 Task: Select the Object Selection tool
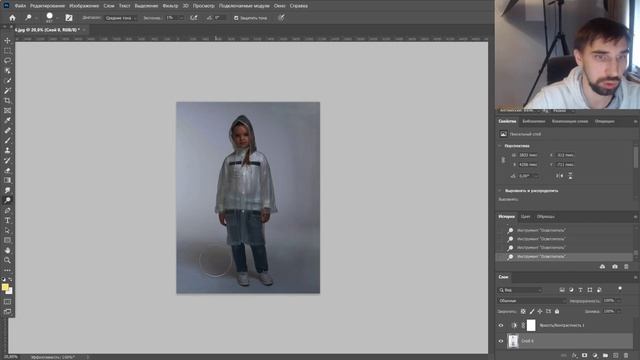tap(7, 71)
